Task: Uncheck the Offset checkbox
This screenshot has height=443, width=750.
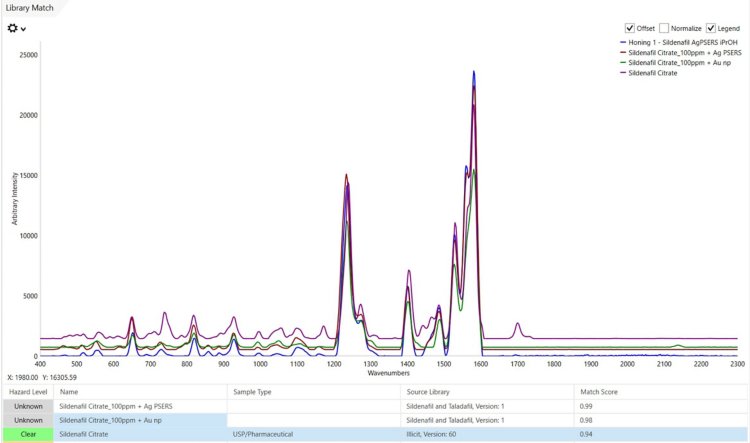Action: (630, 28)
